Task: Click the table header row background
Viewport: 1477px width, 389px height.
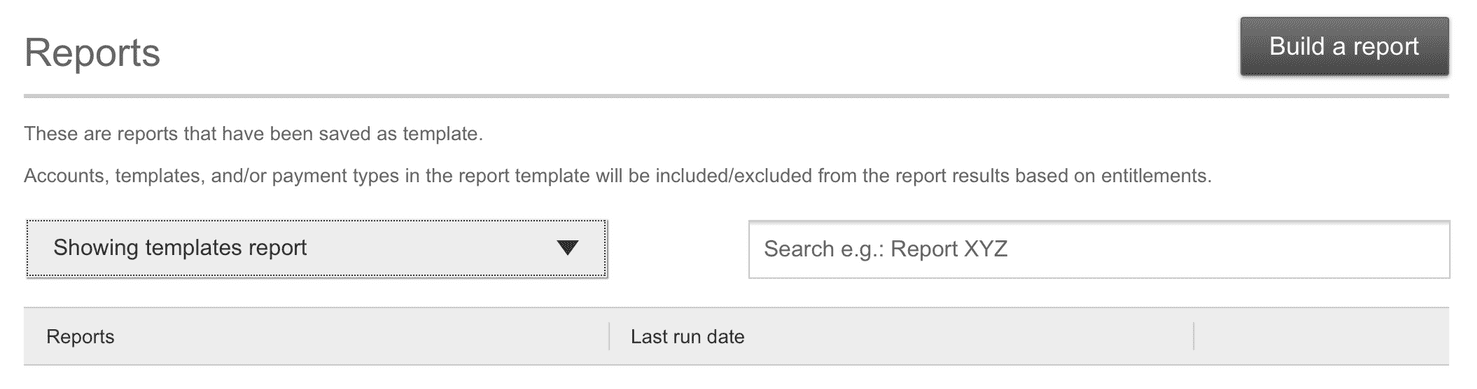Action: click(736, 337)
